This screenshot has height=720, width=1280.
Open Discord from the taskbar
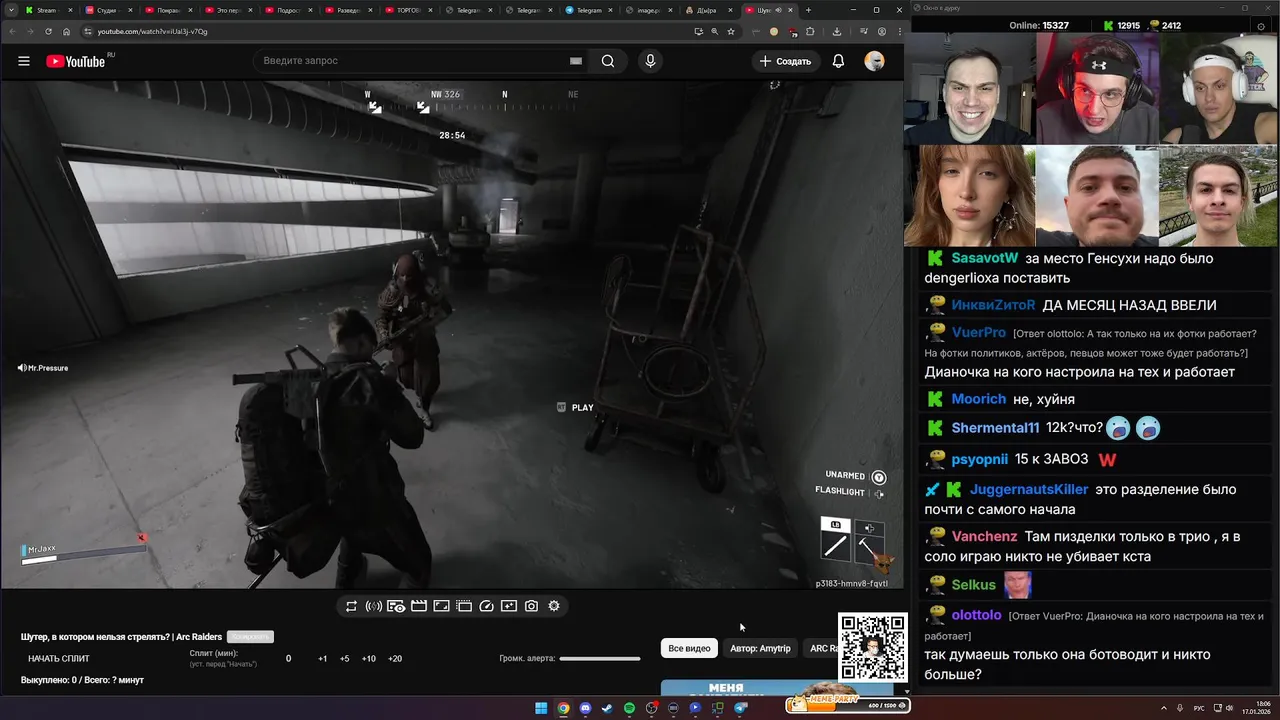tap(585, 708)
